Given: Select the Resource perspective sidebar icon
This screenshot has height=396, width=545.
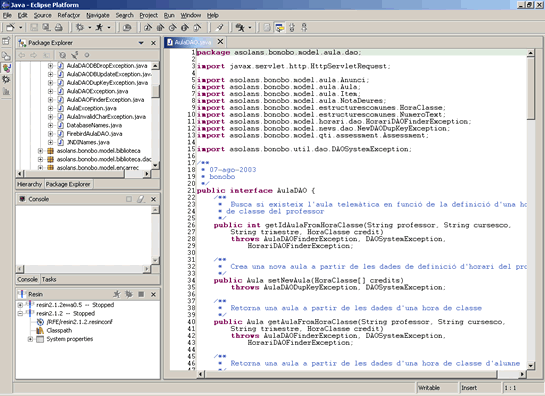Looking at the screenshot, I should tap(6, 56).
